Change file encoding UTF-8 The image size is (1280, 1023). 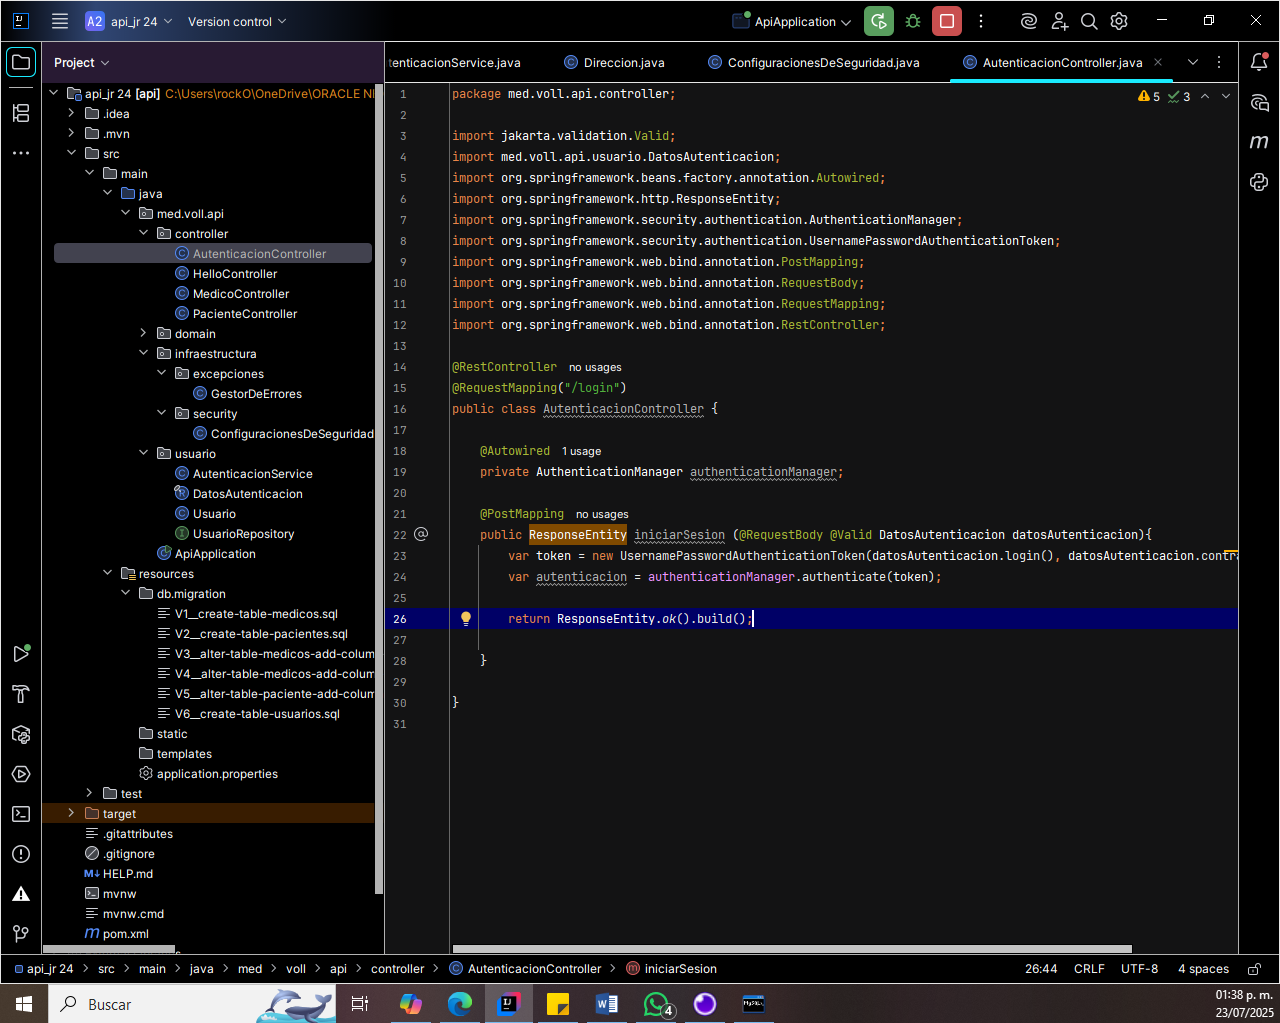tap(1139, 968)
